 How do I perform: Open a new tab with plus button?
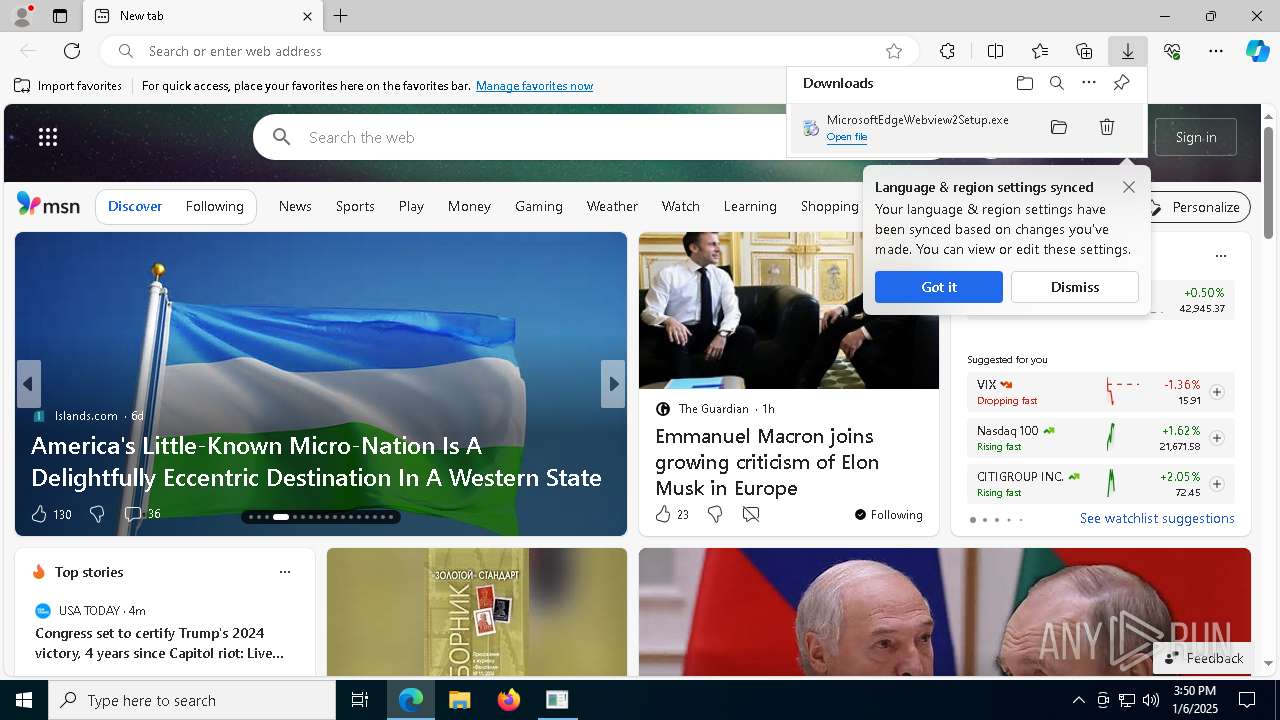tap(341, 16)
